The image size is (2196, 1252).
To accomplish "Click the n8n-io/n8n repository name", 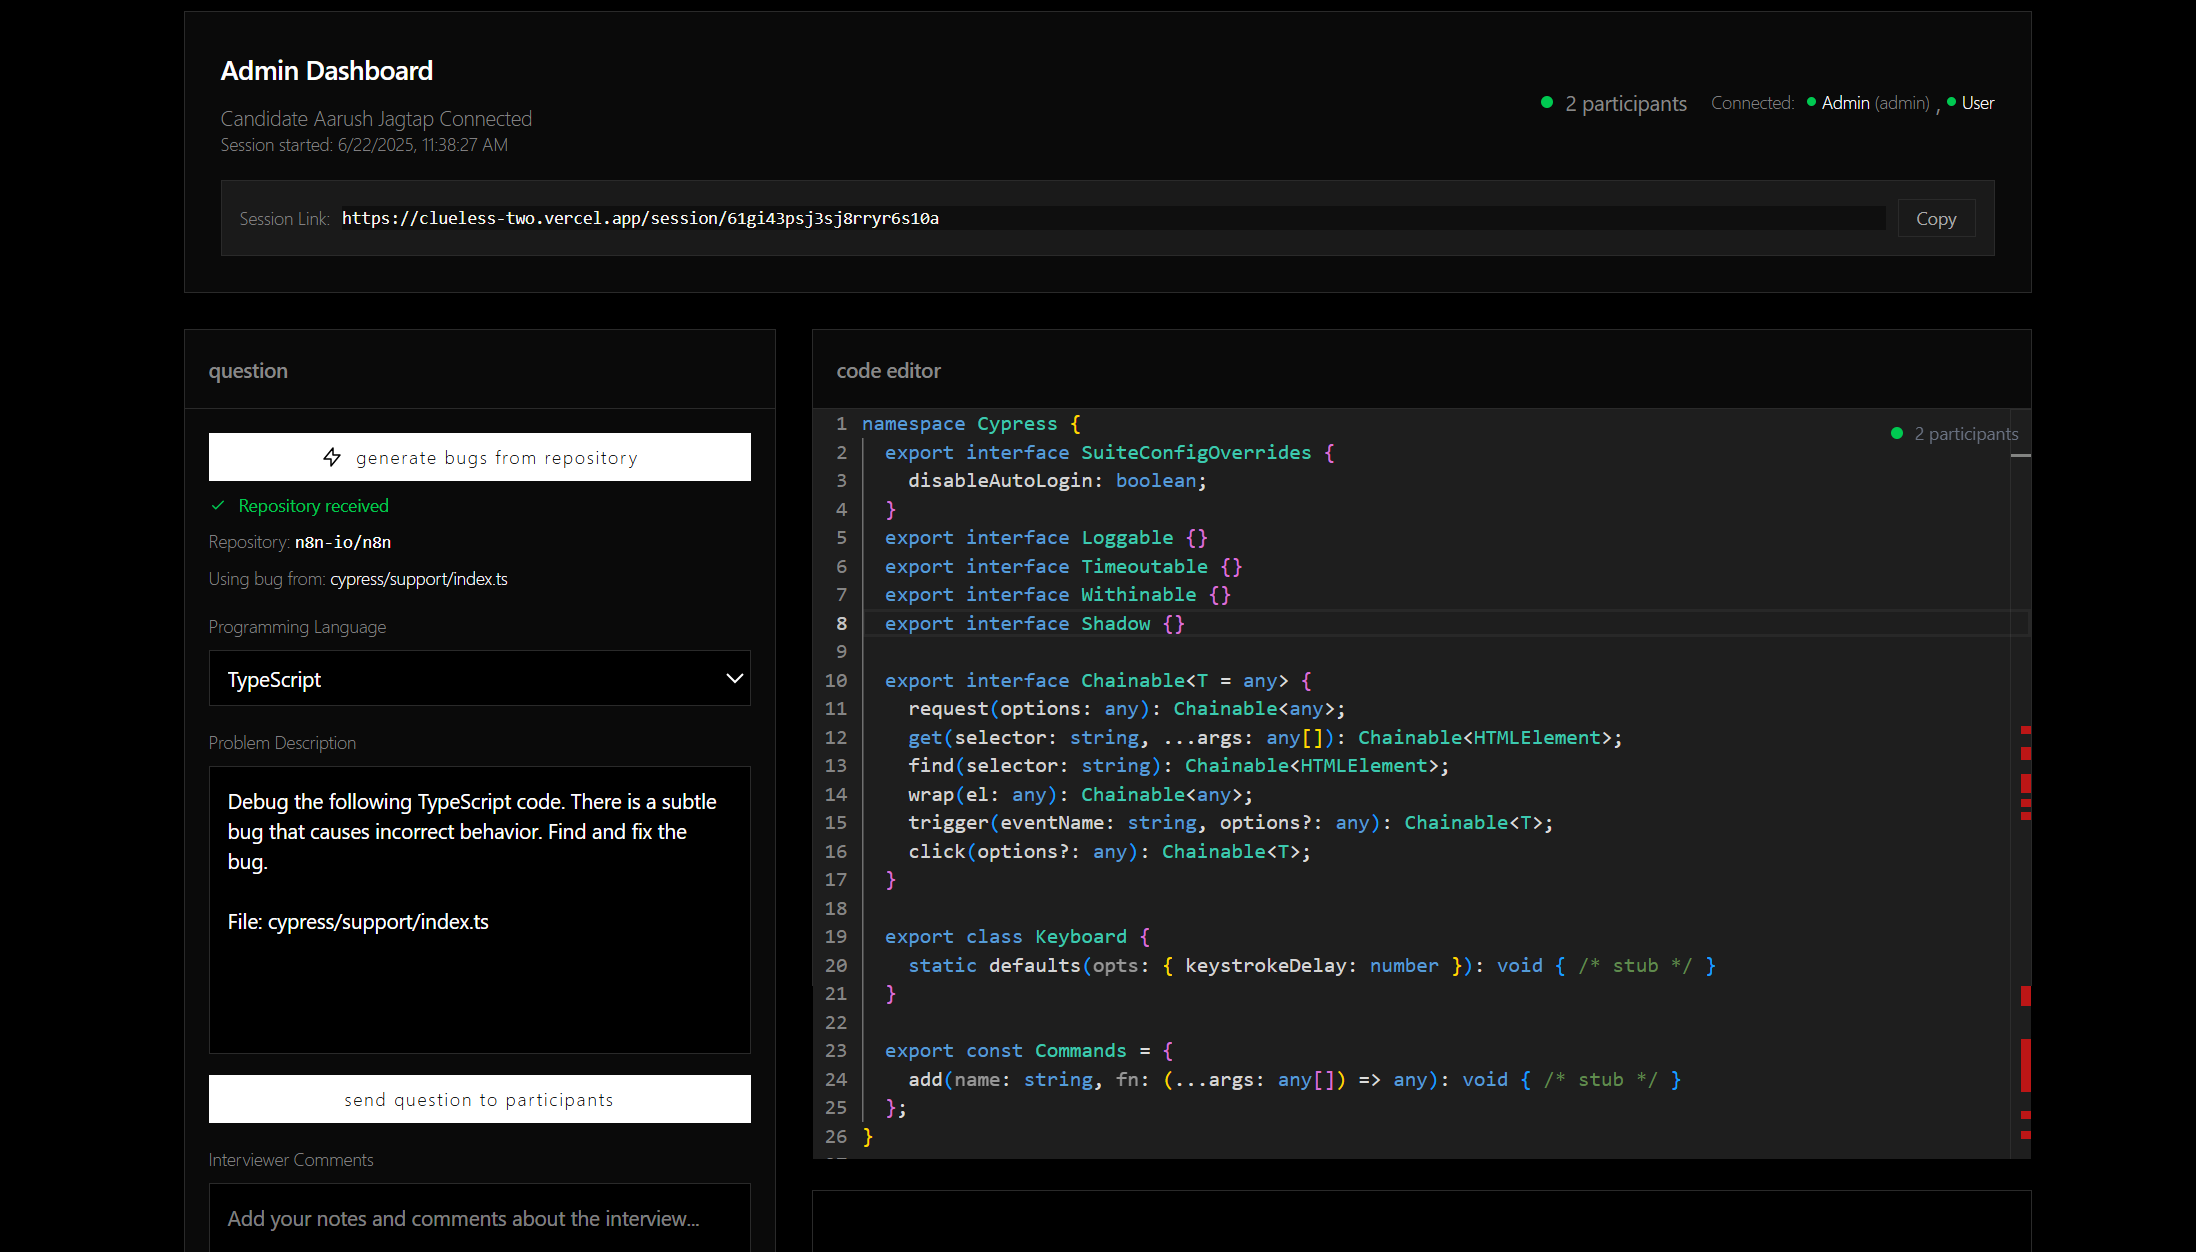I will click(x=342, y=542).
